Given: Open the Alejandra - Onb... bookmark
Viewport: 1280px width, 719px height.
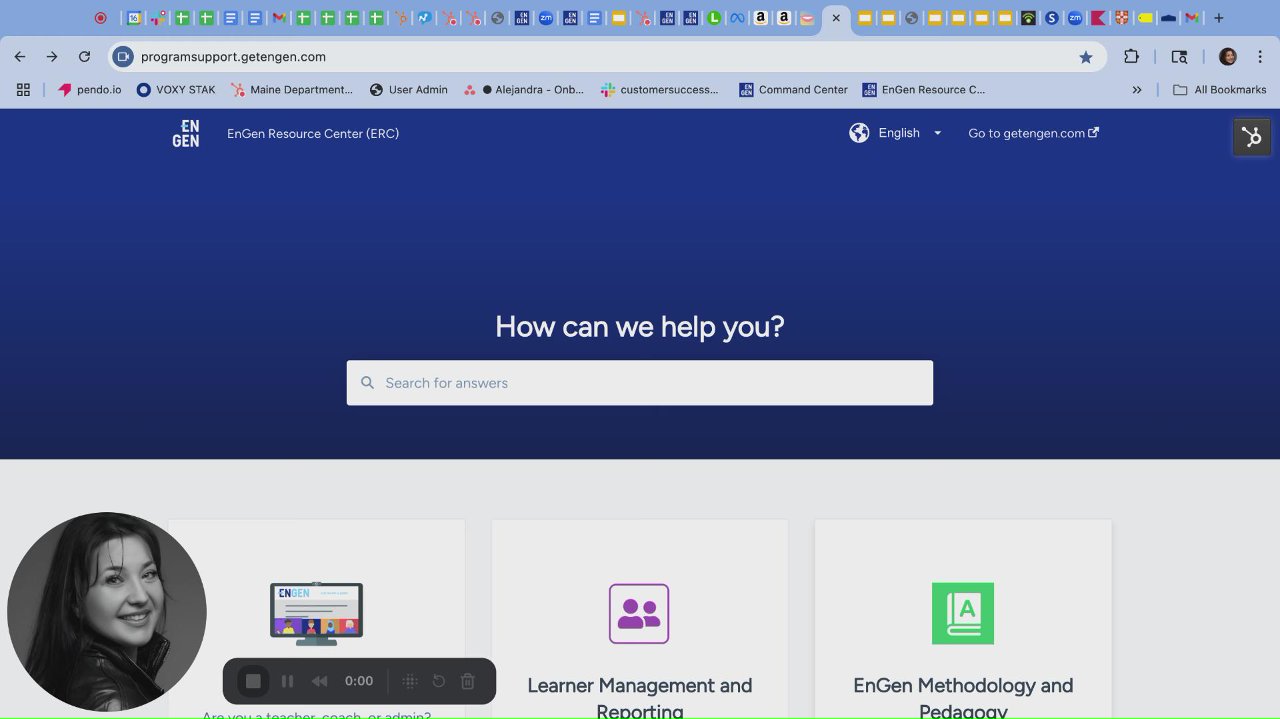Looking at the screenshot, I should pyautogui.click(x=524, y=89).
